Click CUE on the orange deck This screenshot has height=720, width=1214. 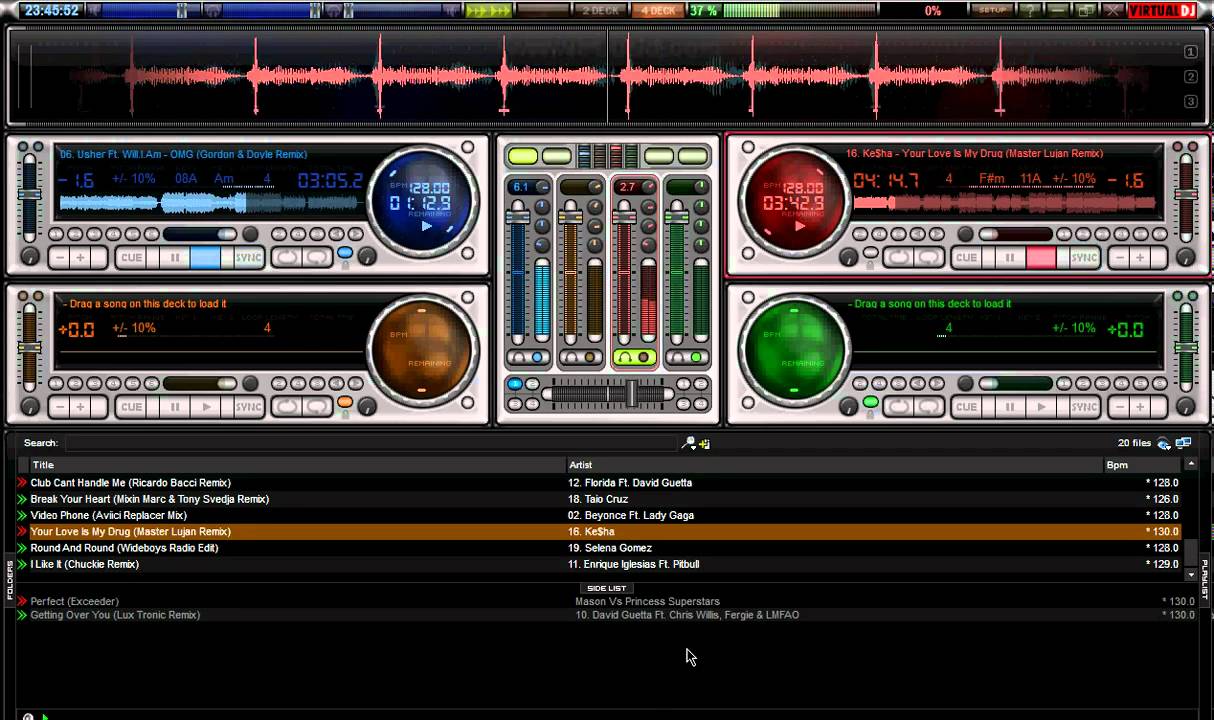coord(132,407)
